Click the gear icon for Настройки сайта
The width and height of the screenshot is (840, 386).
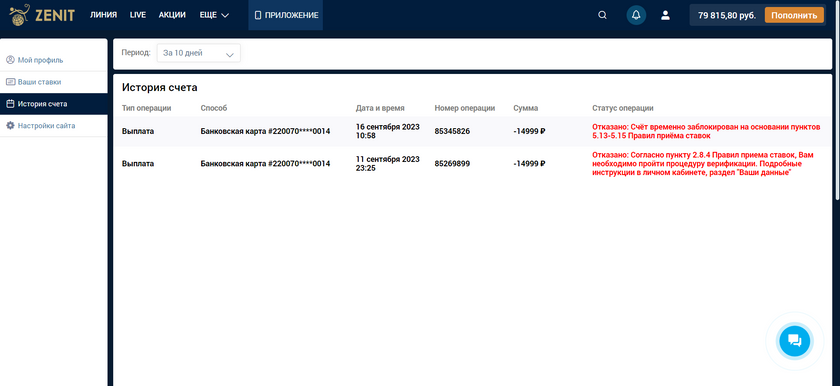click(10, 126)
